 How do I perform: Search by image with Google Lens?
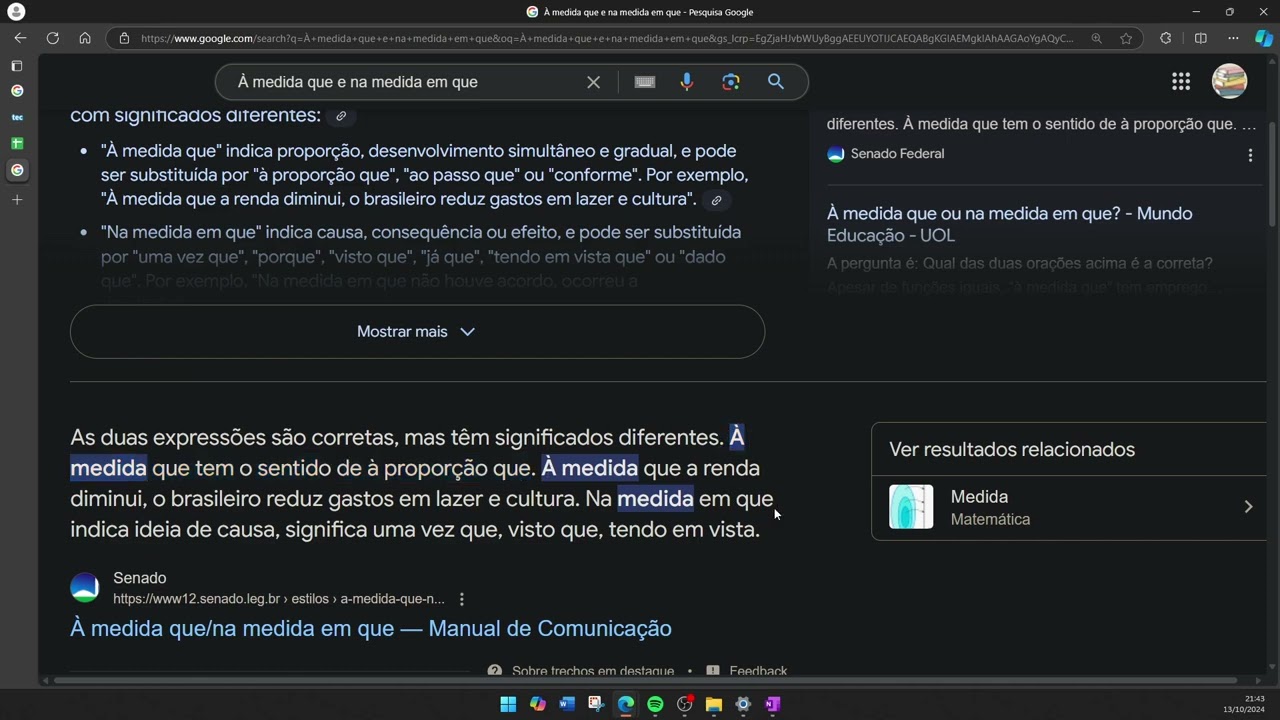(731, 82)
